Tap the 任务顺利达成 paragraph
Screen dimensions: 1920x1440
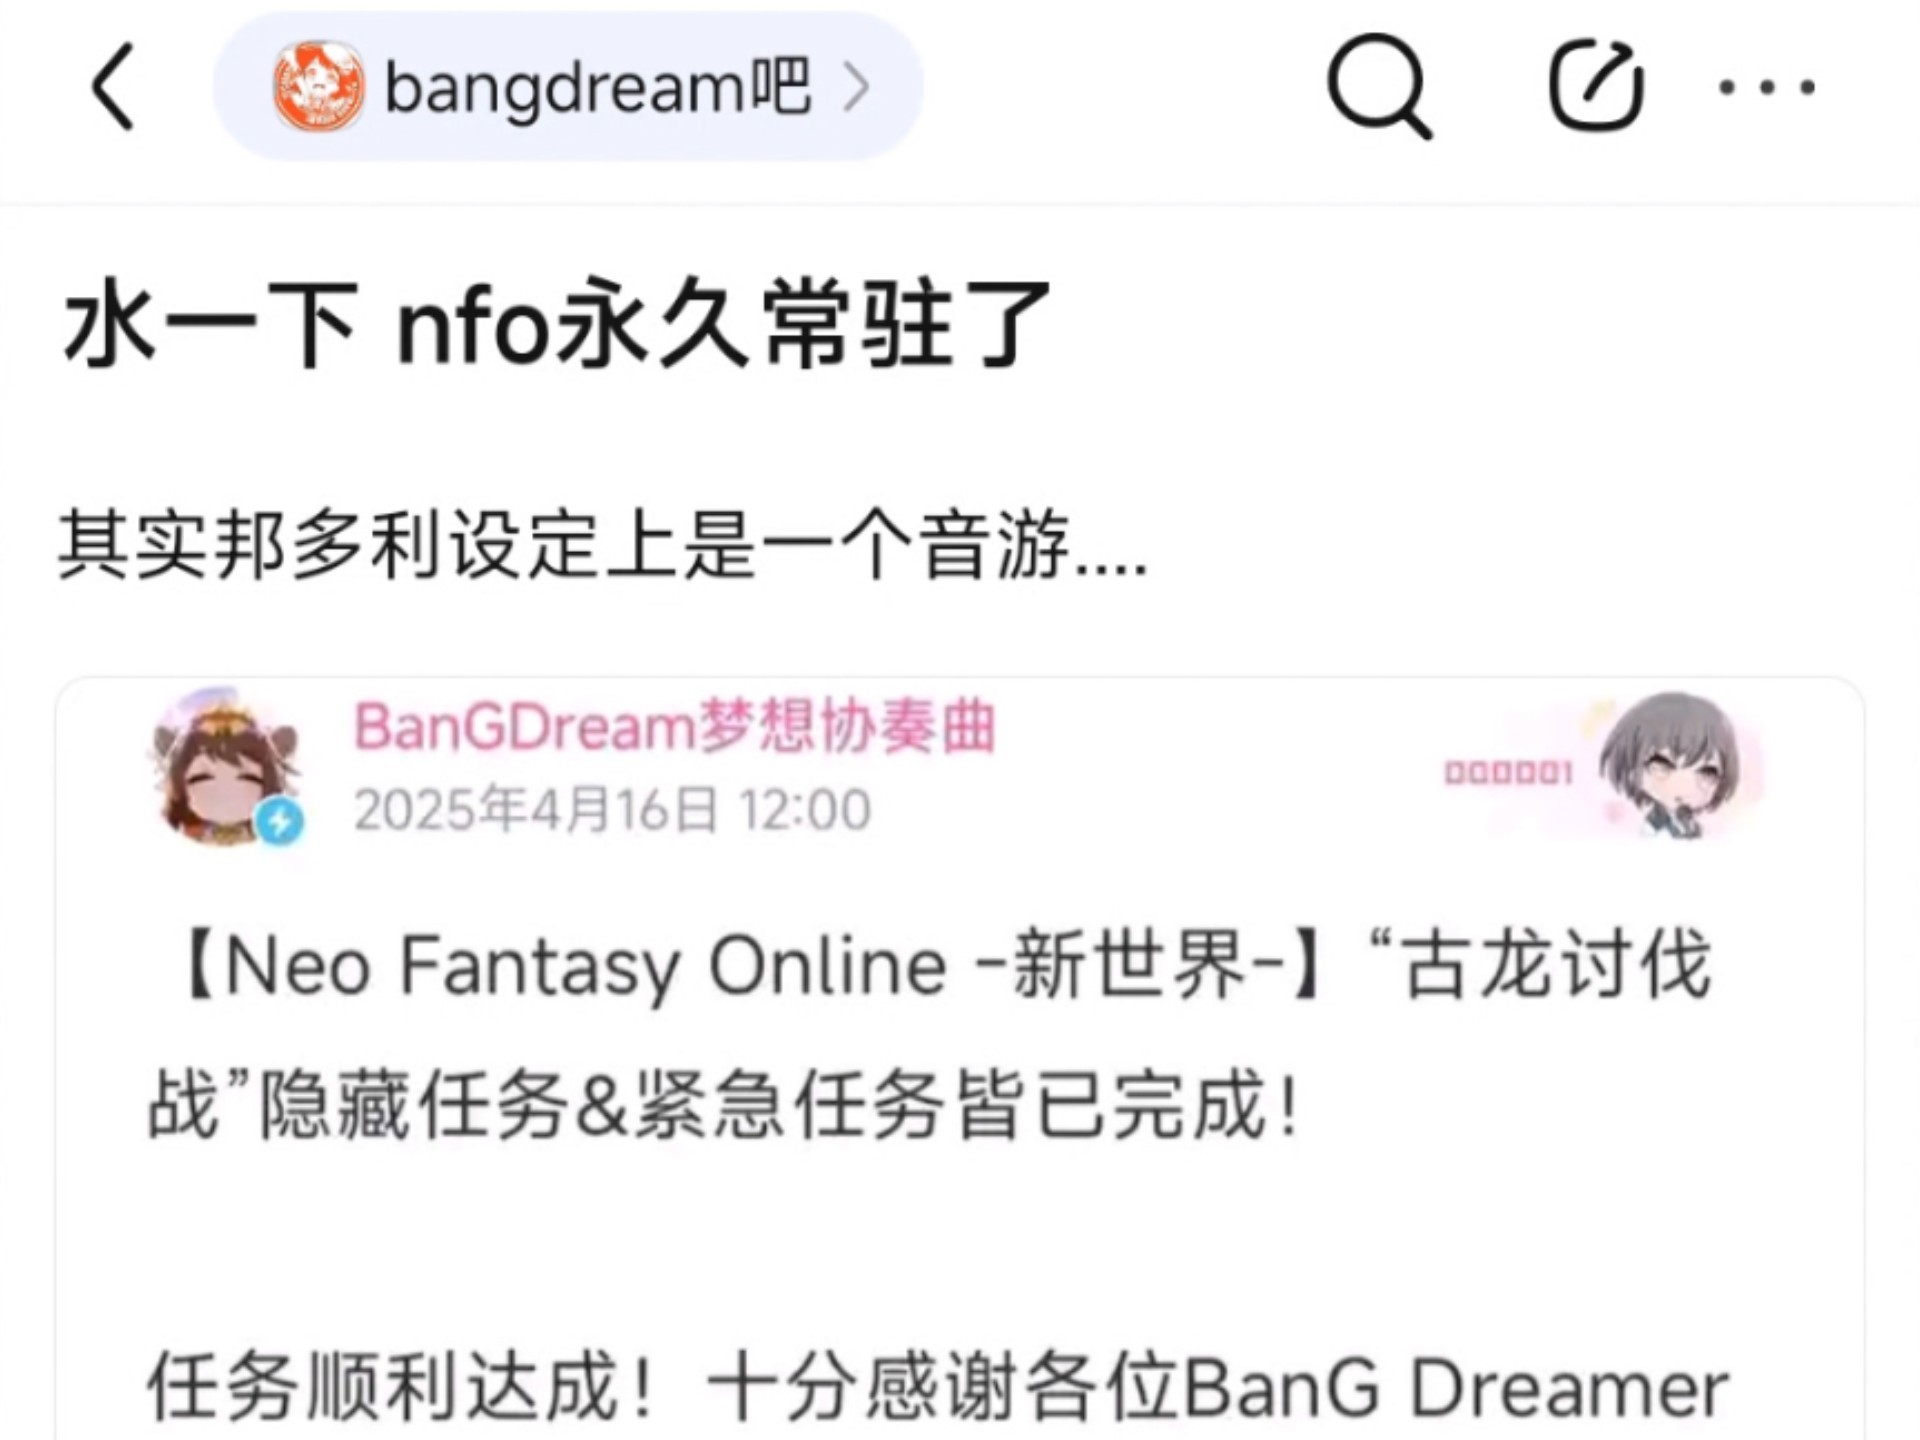tap(938, 1387)
